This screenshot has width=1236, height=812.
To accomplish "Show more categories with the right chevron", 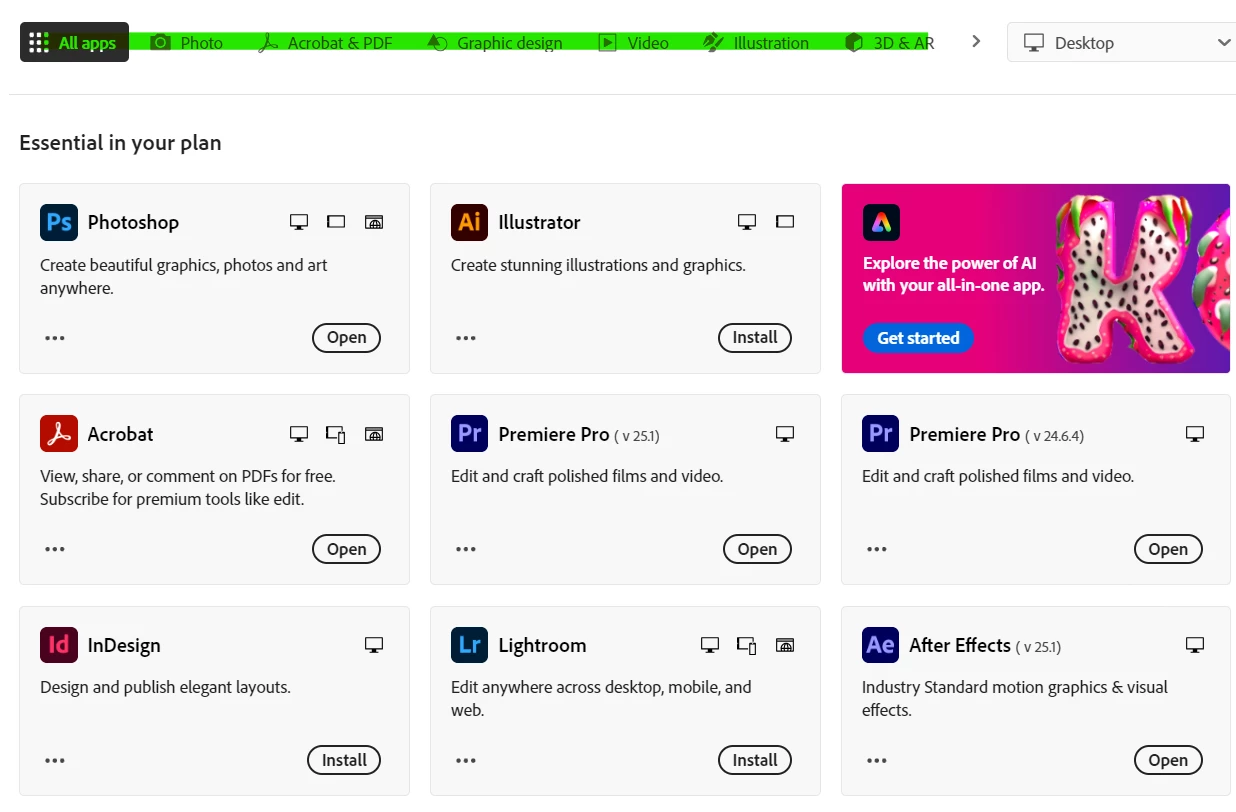I will coord(976,42).
